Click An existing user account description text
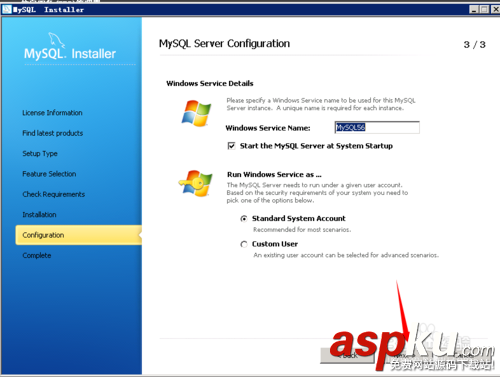Viewport: 500px width, 377px height. (x=346, y=255)
